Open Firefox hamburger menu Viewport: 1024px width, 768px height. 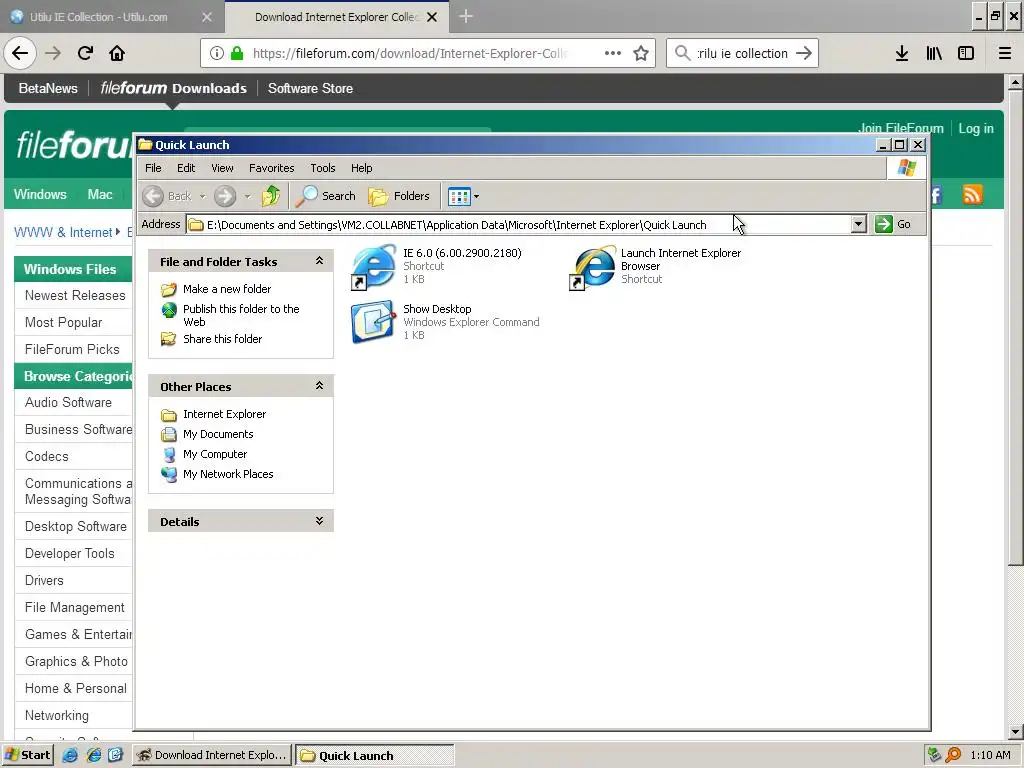(x=1005, y=54)
